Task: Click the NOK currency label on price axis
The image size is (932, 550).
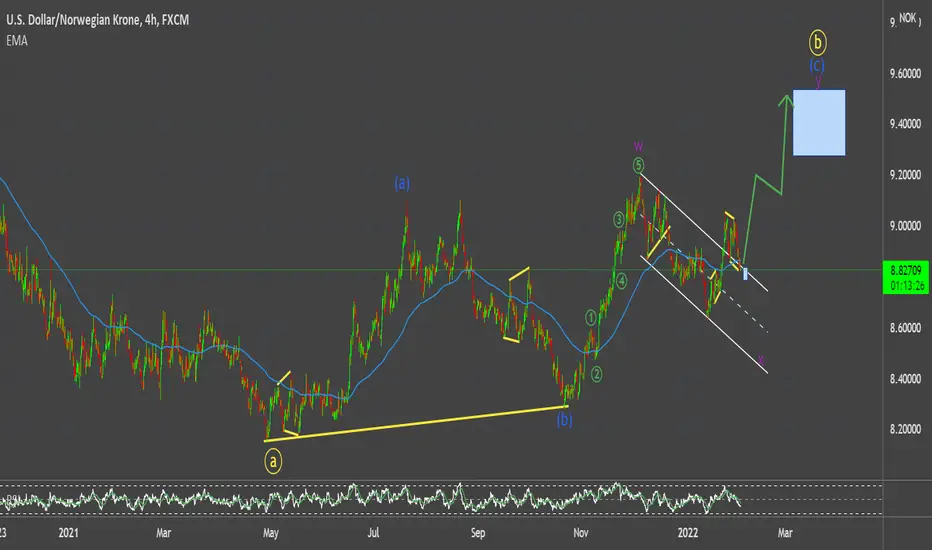Action: click(908, 18)
